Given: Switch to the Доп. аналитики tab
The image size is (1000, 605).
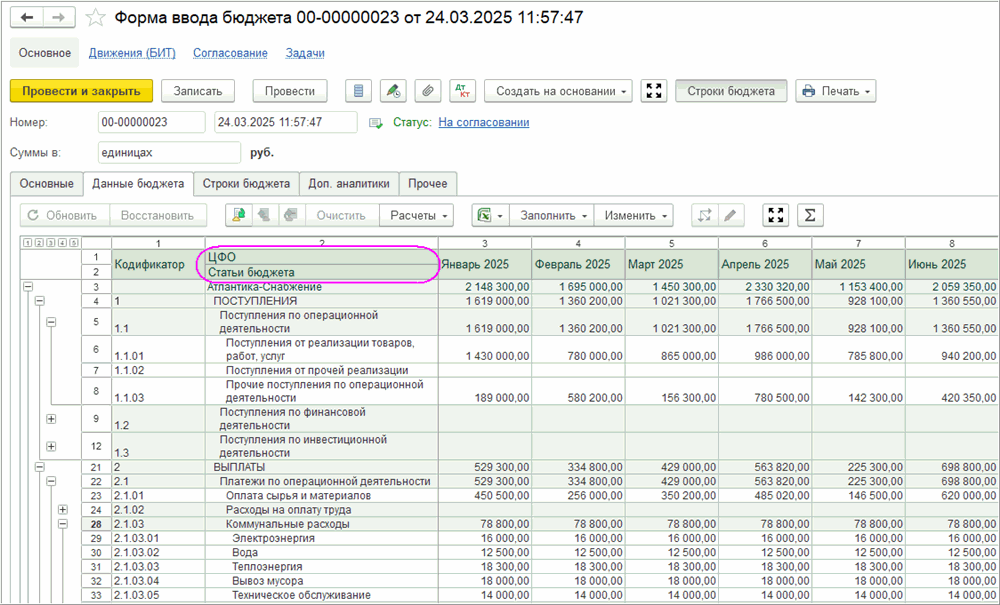Looking at the screenshot, I should [349, 184].
